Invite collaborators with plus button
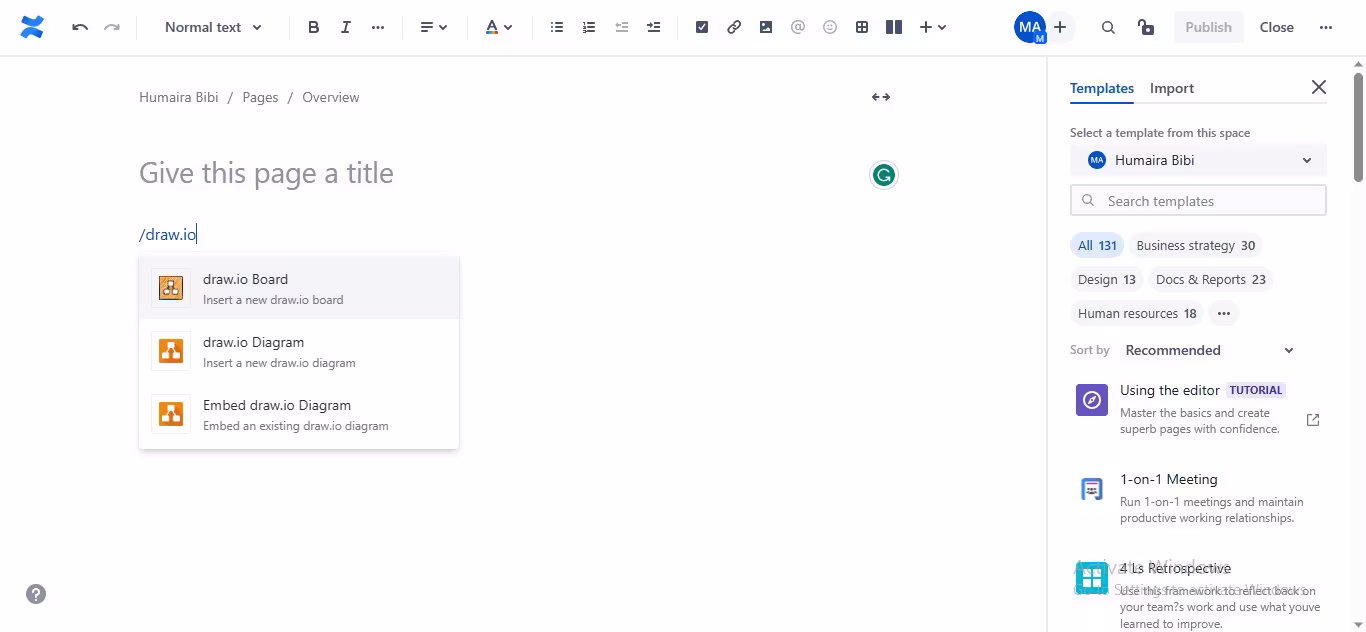The height and width of the screenshot is (632, 1366). [1060, 28]
